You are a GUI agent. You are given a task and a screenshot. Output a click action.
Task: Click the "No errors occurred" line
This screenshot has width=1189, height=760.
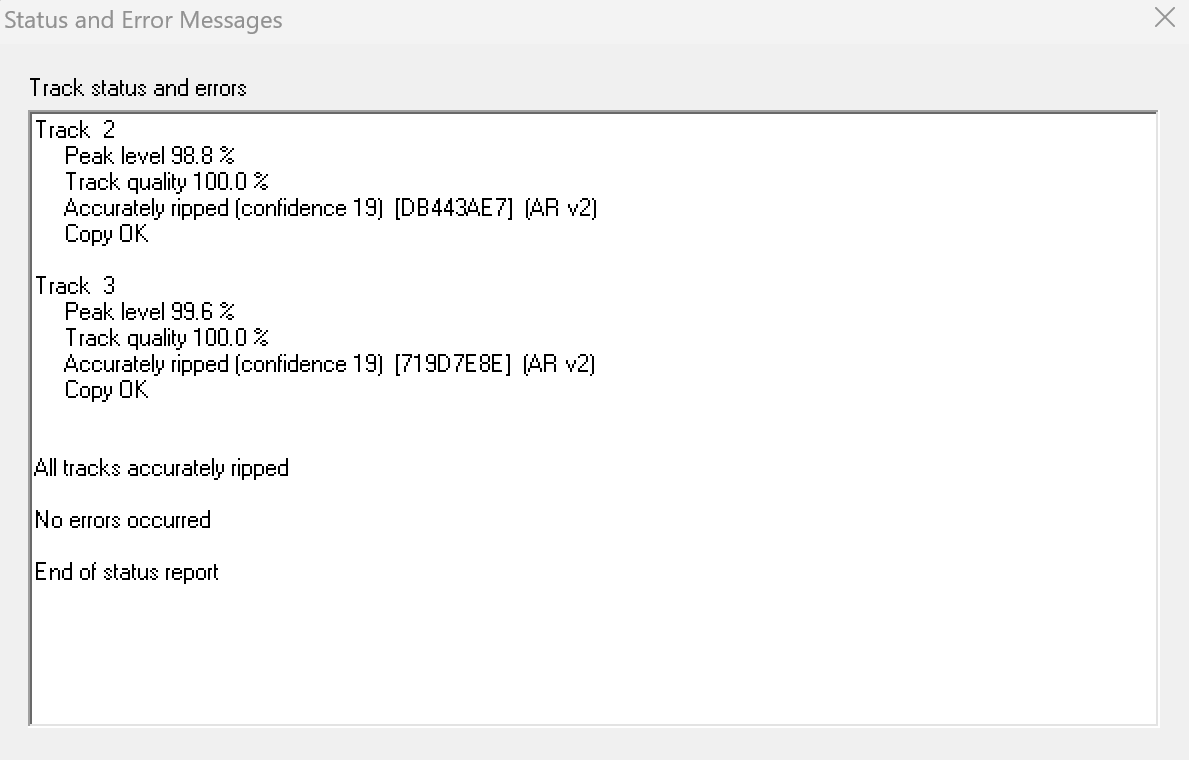point(122,520)
